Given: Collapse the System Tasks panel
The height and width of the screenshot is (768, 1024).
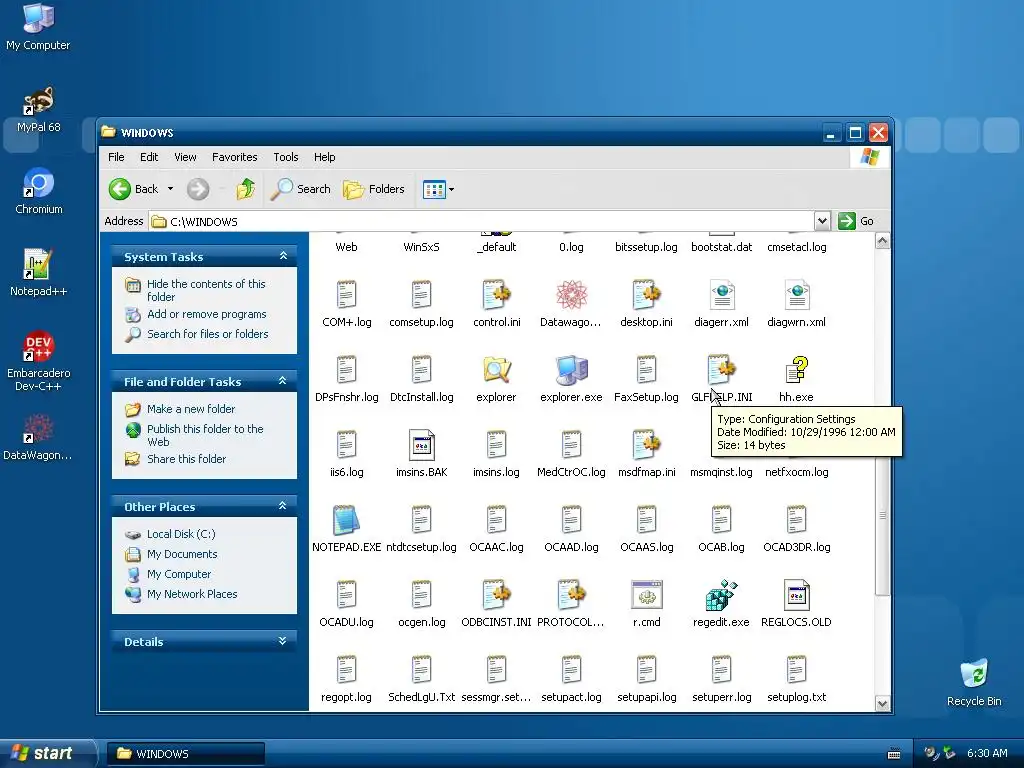Looking at the screenshot, I should click(x=283, y=256).
